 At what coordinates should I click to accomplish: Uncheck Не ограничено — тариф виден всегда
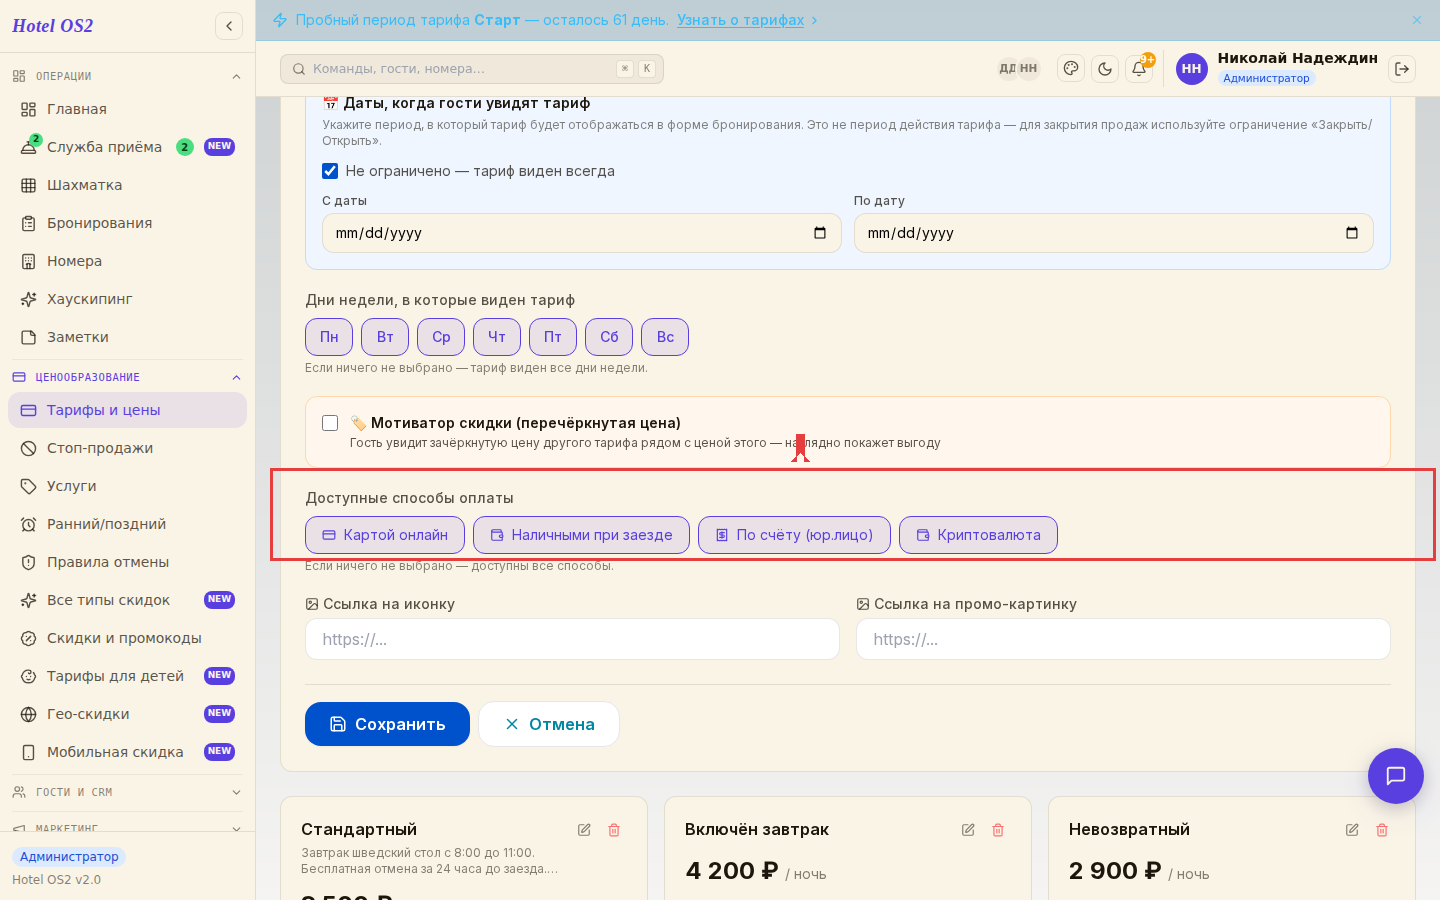tap(330, 171)
